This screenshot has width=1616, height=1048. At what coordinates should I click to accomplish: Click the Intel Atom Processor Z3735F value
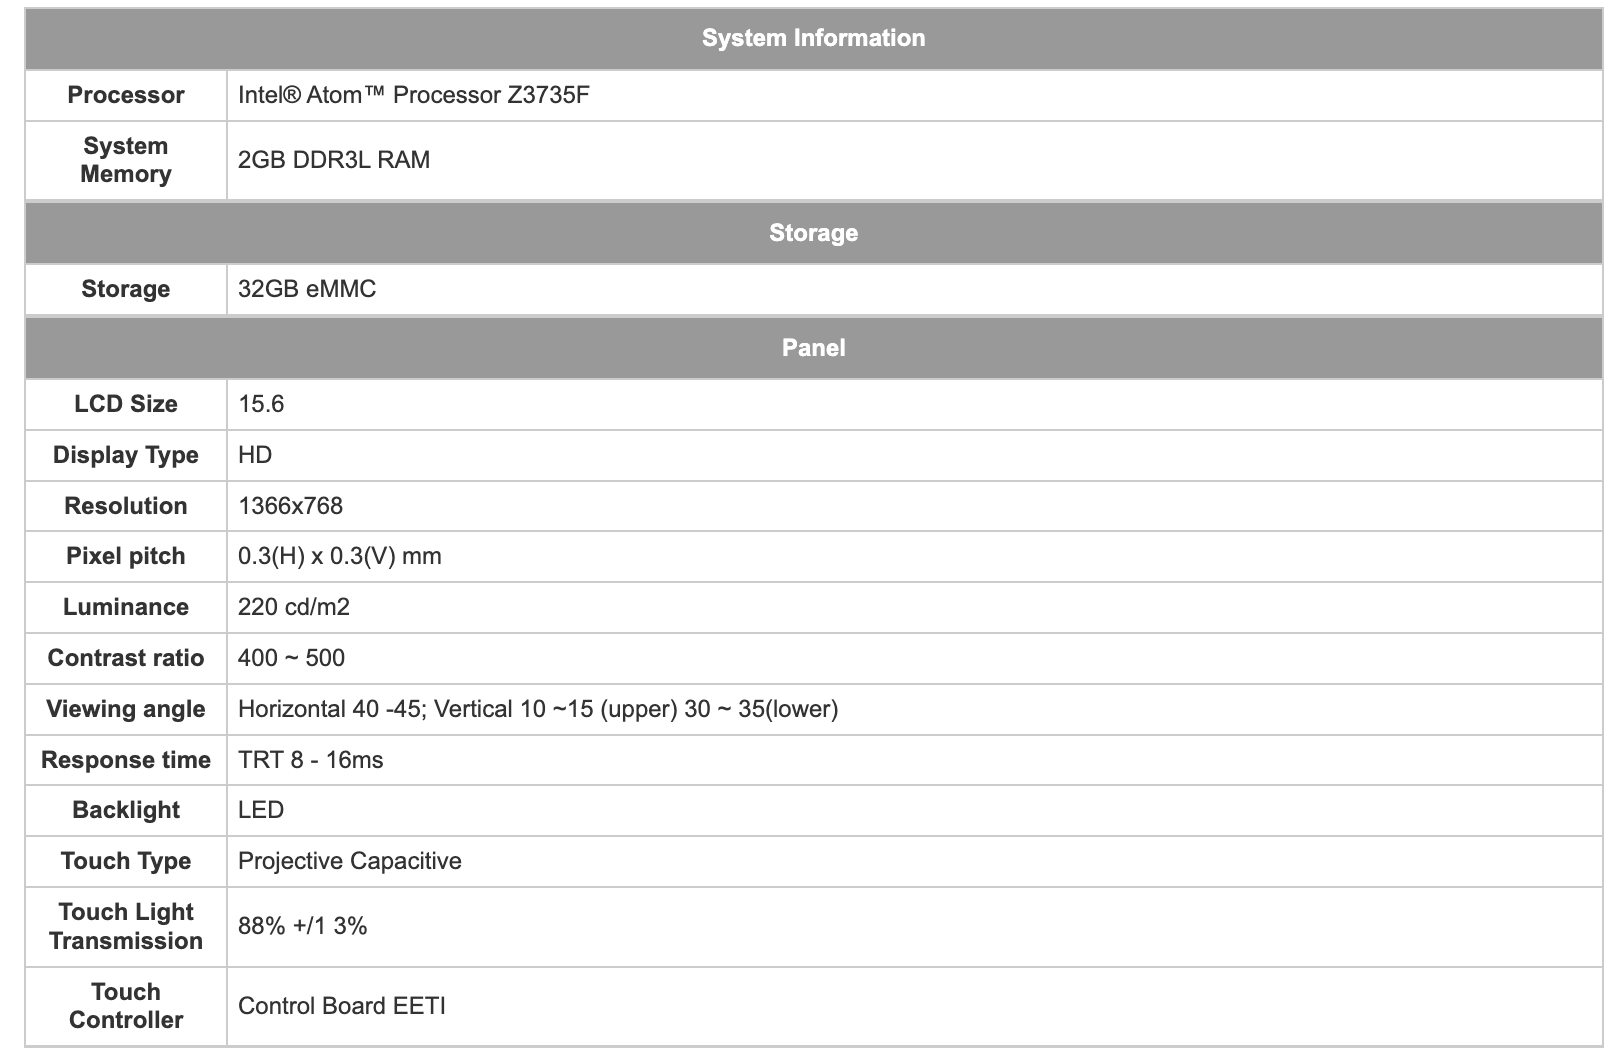click(414, 95)
